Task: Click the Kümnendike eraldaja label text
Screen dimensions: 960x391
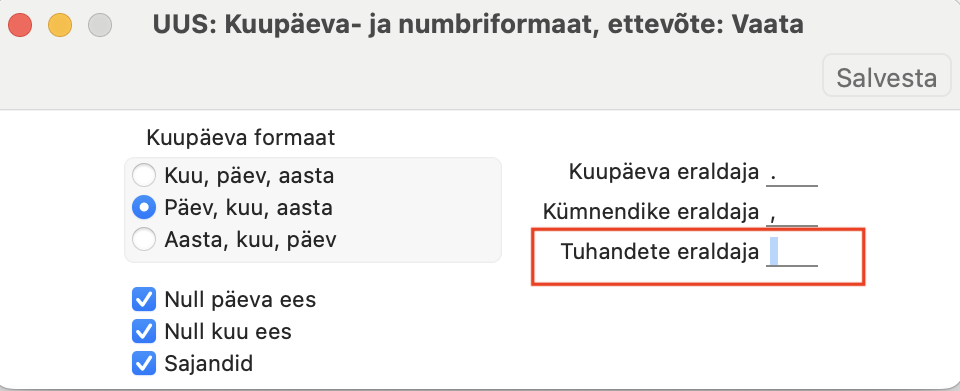Action: [x=651, y=212]
